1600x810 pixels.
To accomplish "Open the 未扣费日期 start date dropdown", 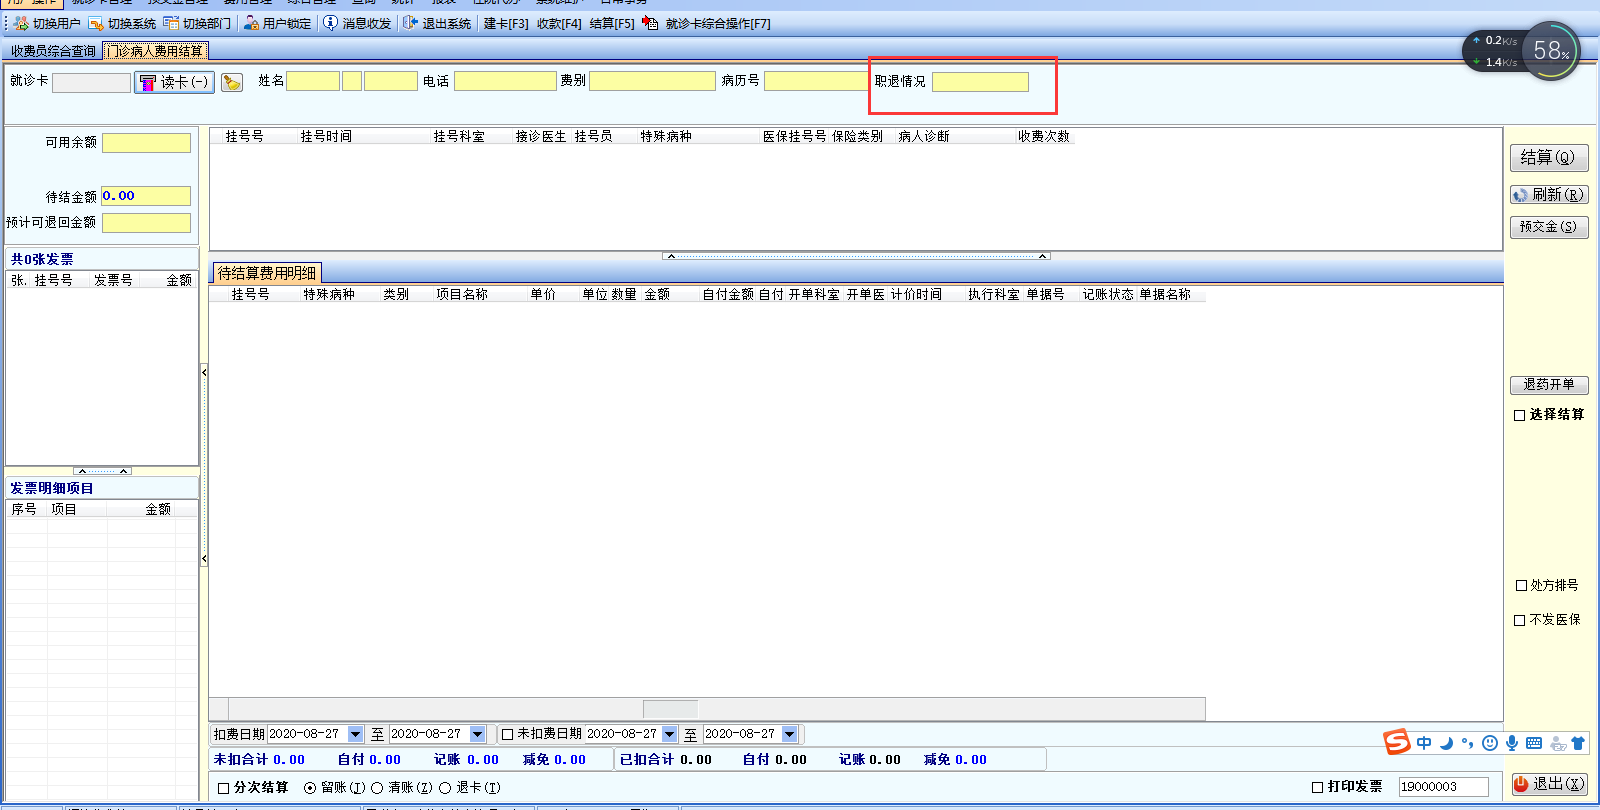I will pos(669,734).
